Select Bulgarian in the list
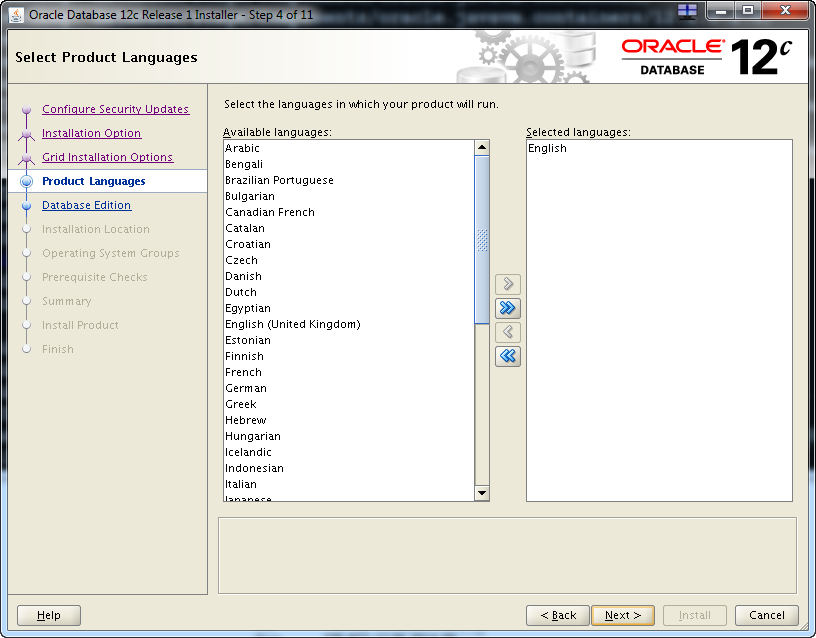The height and width of the screenshot is (638, 816). 349,196
